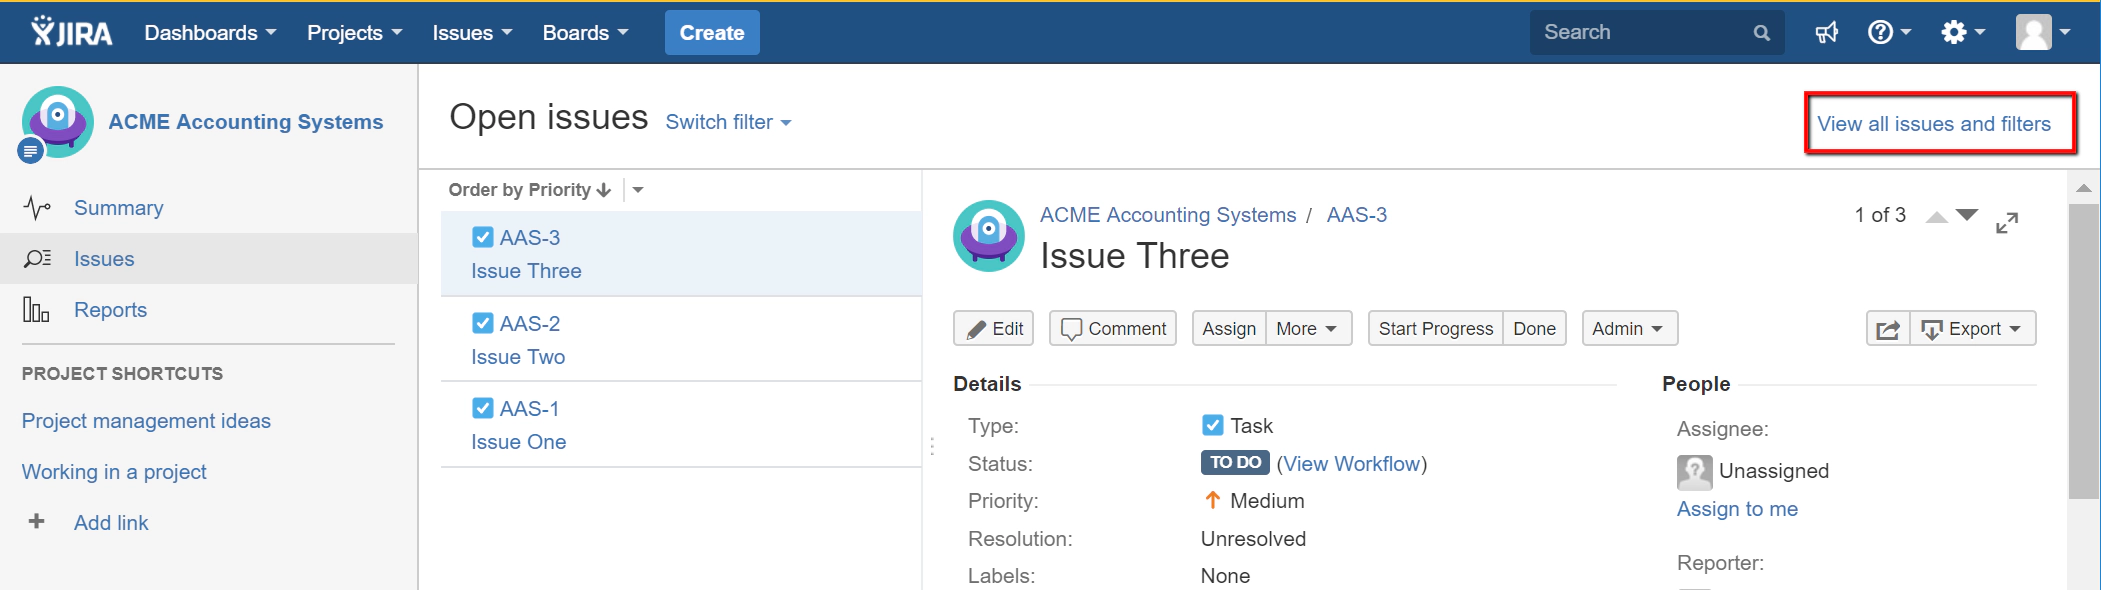Viewport: 2101px width, 590px height.
Task: Expand the Switch filter dropdown
Action: point(728,122)
